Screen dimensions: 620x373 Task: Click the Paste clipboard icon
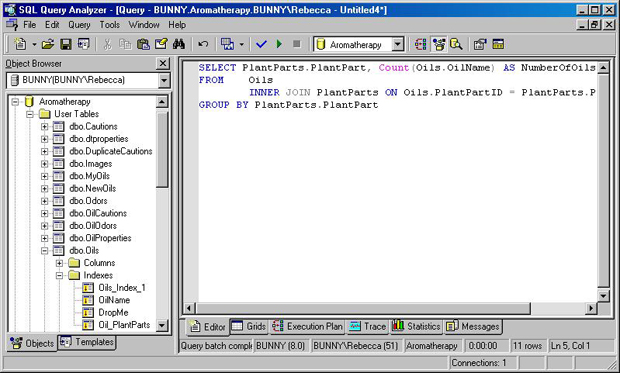[143, 44]
